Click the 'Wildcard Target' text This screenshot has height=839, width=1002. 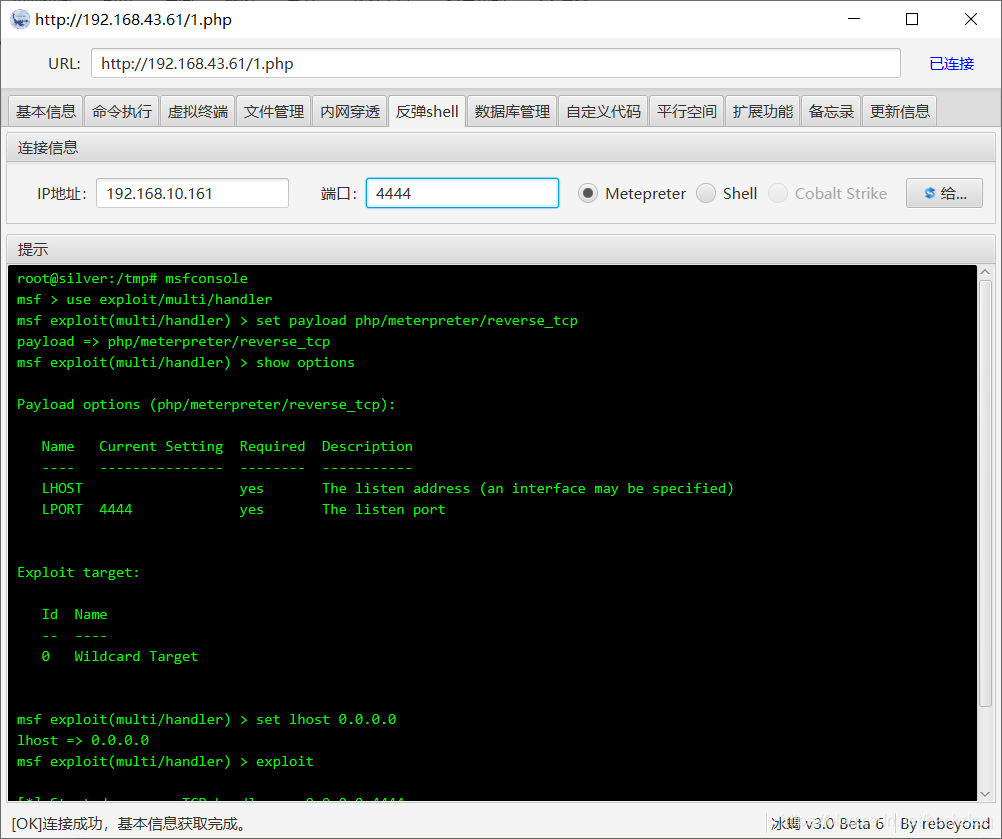(x=136, y=656)
